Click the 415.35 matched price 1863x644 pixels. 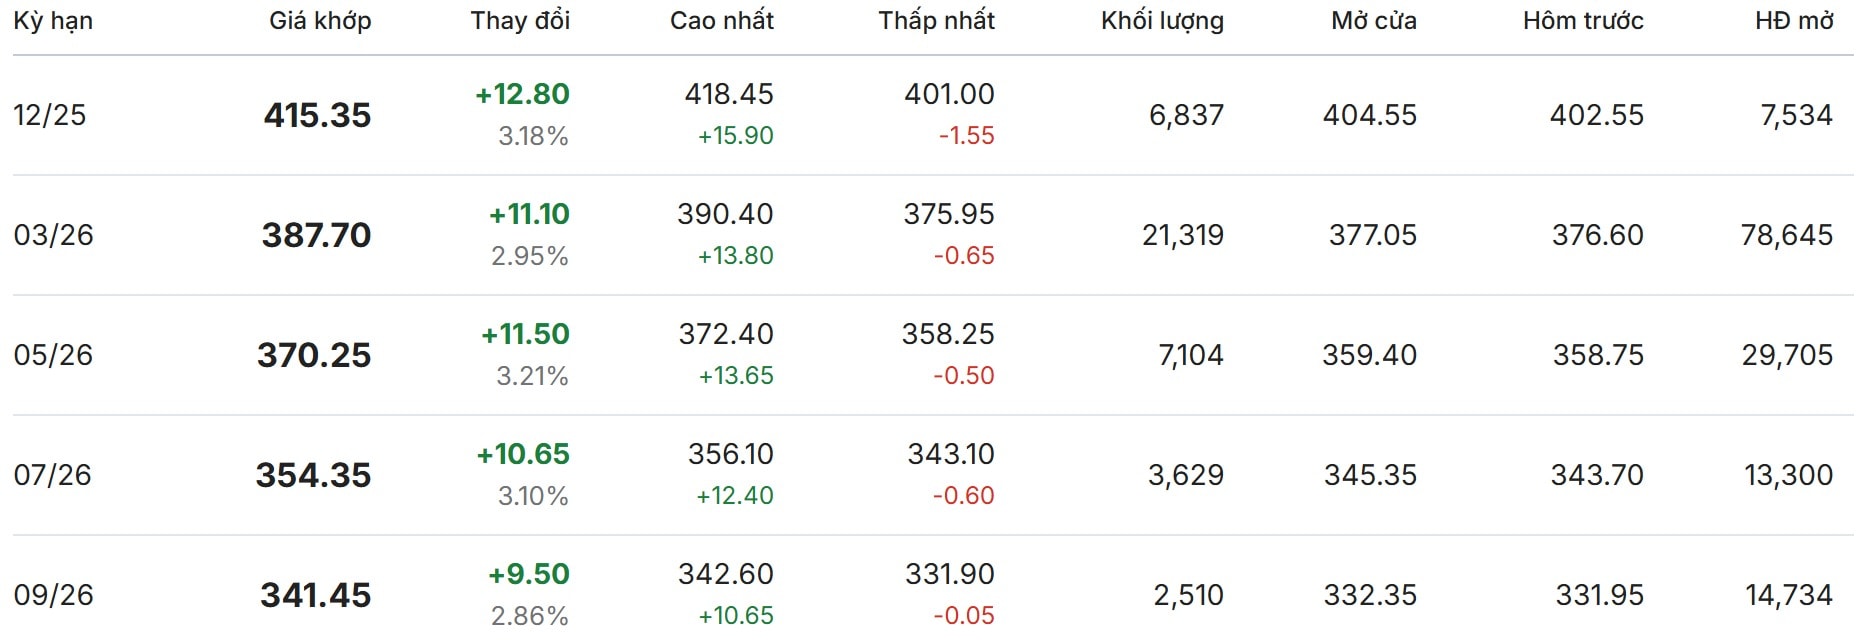(317, 115)
